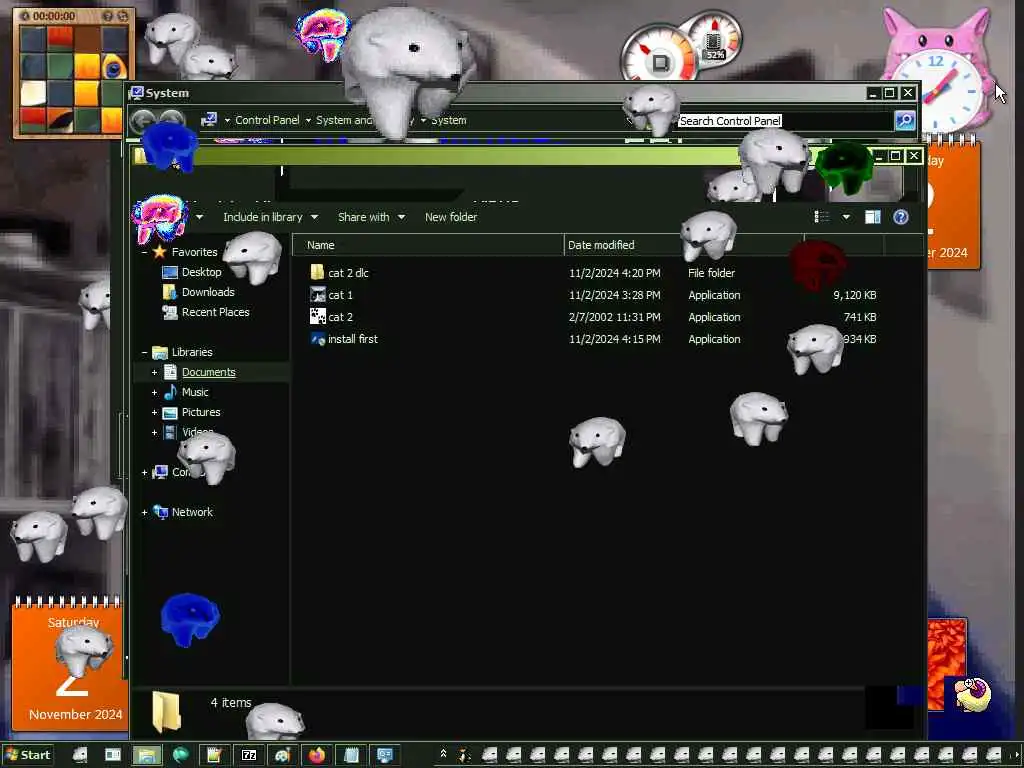Click the File folder type cell
Viewport: 1024px width, 768px height.
711,273
